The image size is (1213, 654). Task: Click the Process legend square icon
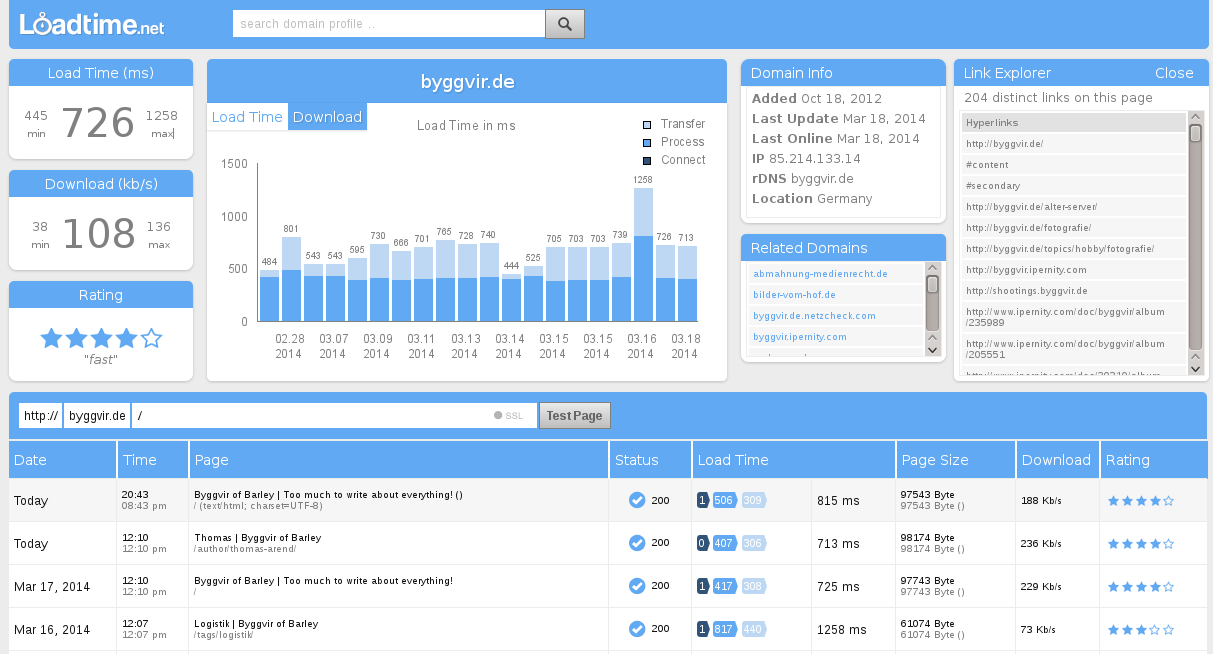coord(647,143)
